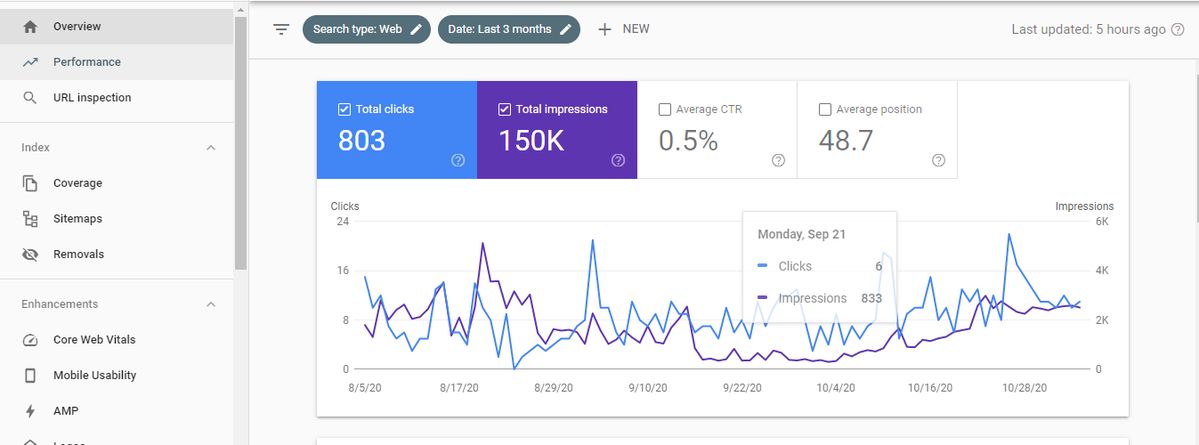Viewport: 1199px width, 445px height.
Task: Open help icon beside Last updated
Action: click(1178, 30)
